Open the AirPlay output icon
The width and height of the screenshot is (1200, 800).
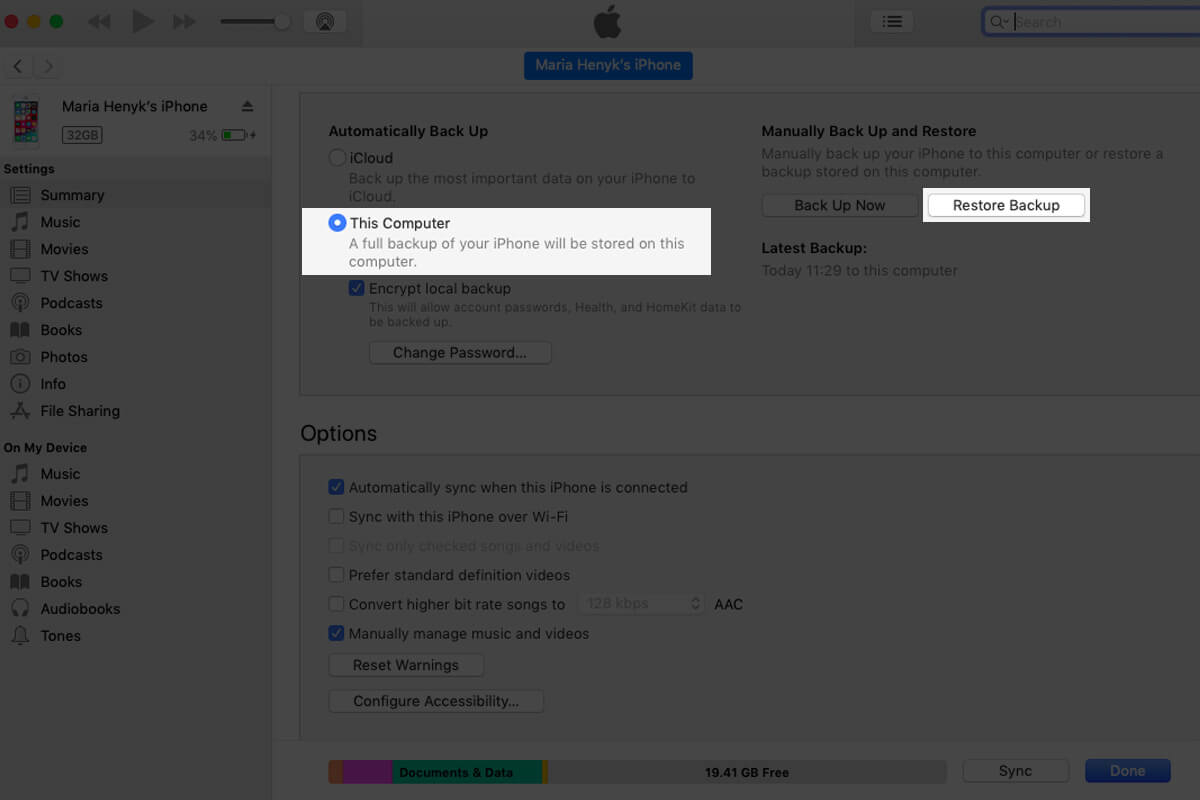pos(324,21)
